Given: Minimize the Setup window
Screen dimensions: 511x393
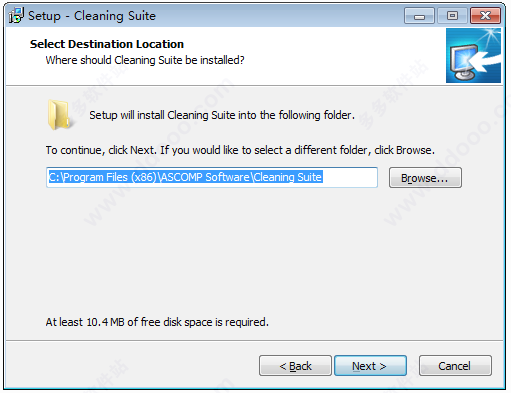Looking at the screenshot, I should [419, 16].
